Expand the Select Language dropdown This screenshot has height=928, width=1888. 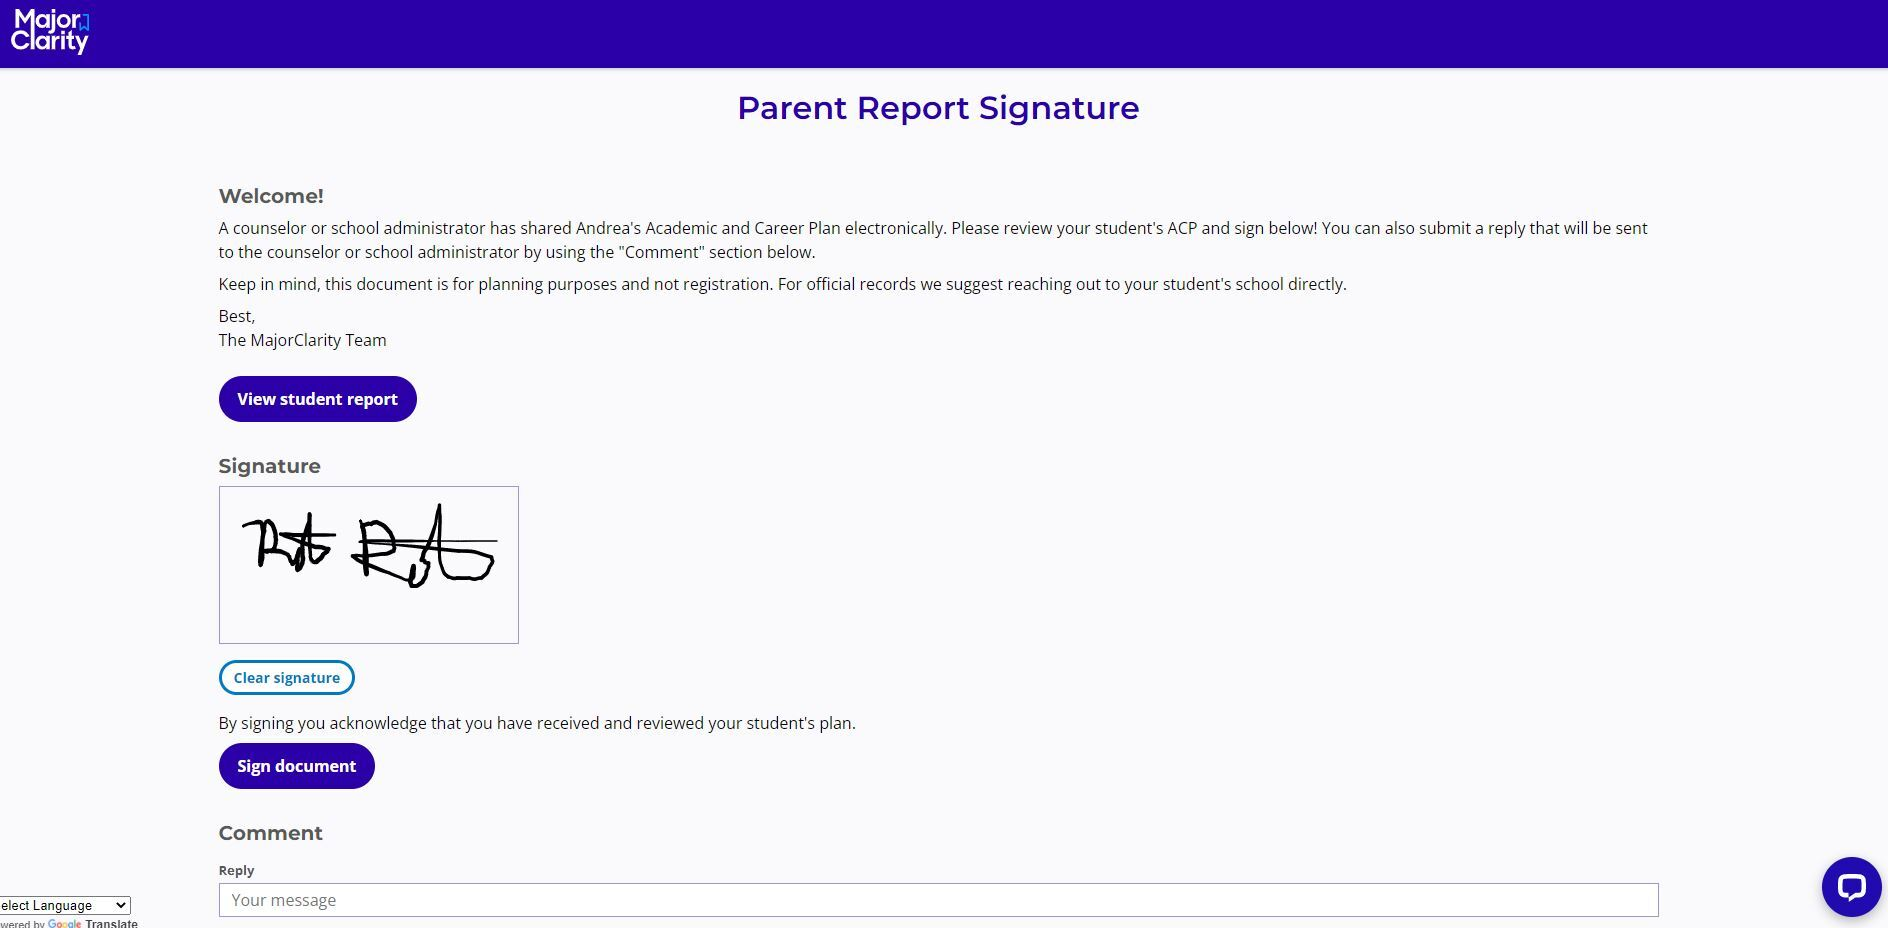click(64, 905)
